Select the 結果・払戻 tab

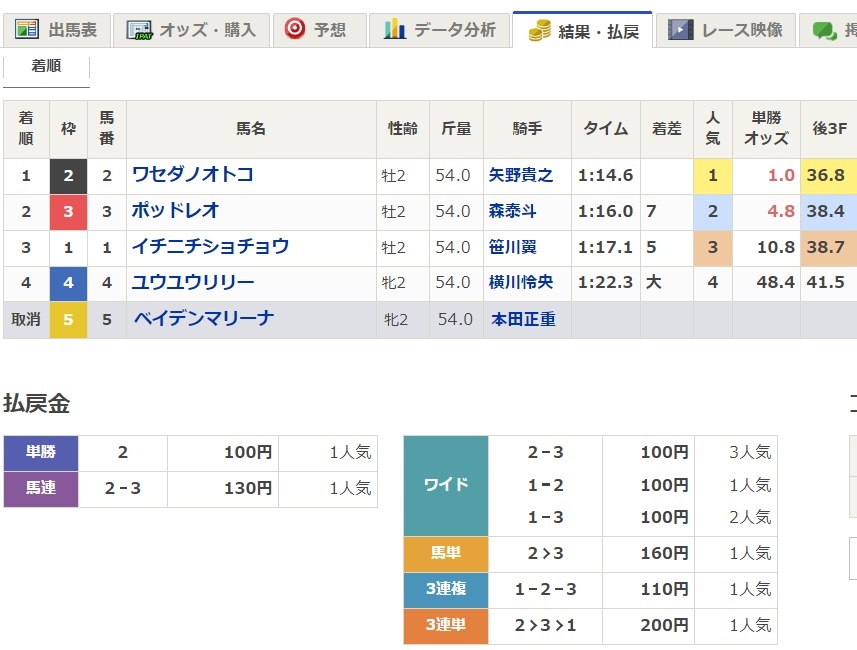pyautogui.click(x=583, y=30)
